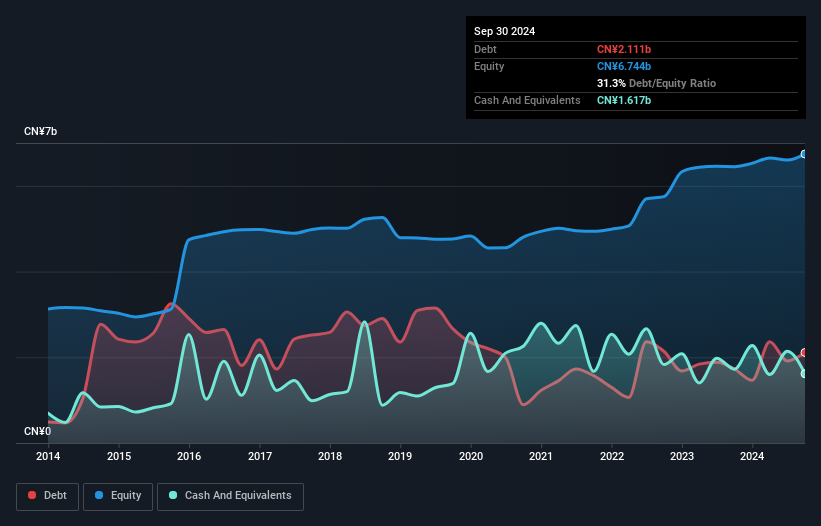
Task: Click the CN¥7b y-axis label
Action: 40,131
